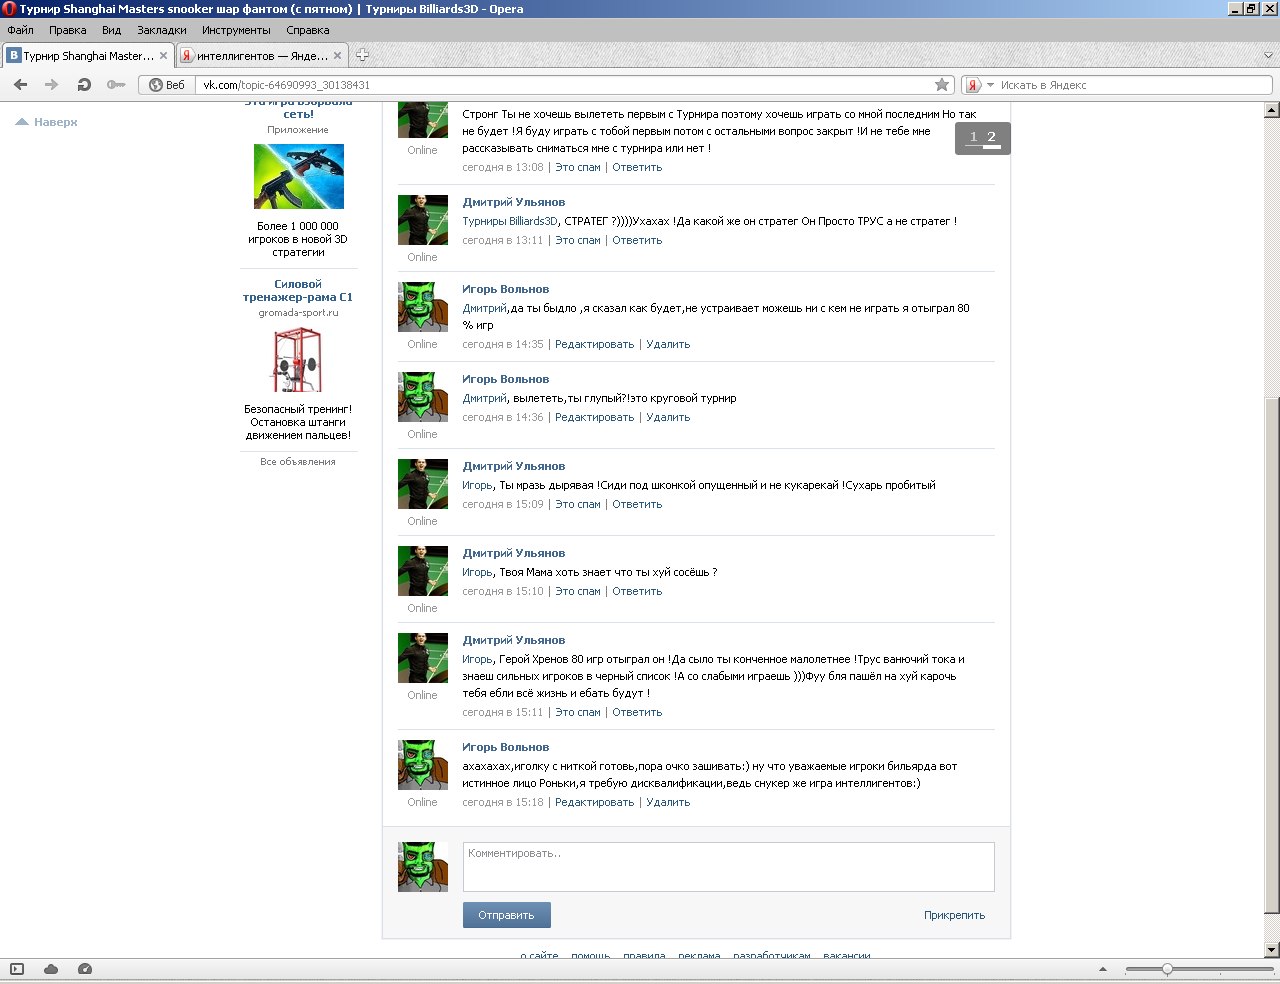Open Дмитрий Ульянов profile name at 13:11
The width and height of the screenshot is (1280, 984).
513,202
